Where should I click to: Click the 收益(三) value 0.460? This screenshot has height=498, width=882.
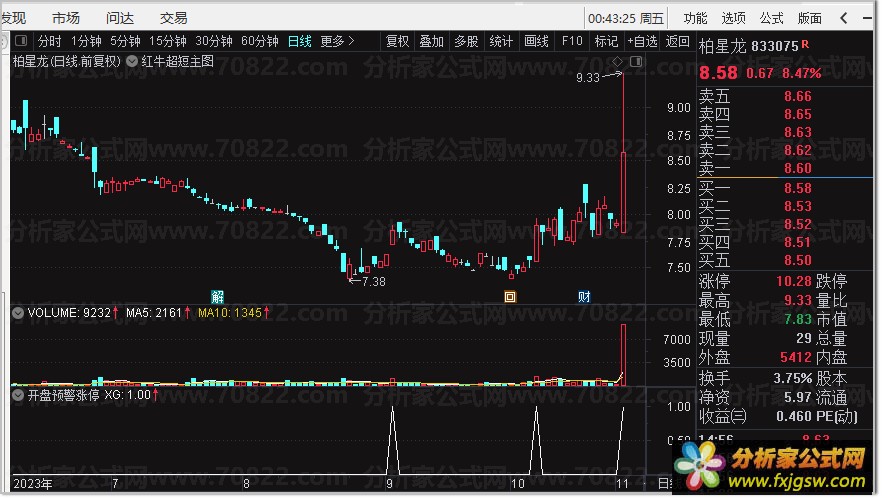(794, 416)
